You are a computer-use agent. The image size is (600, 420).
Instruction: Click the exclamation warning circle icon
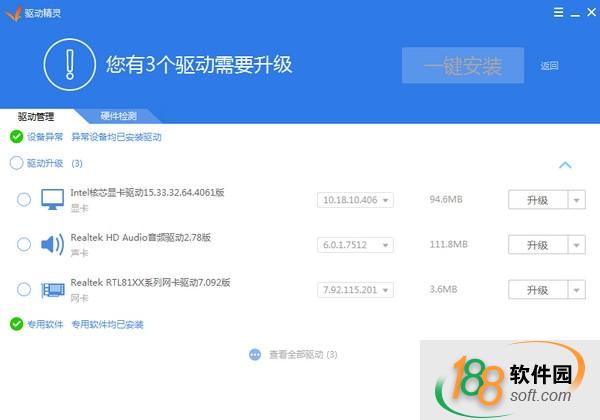pyautogui.click(x=69, y=65)
